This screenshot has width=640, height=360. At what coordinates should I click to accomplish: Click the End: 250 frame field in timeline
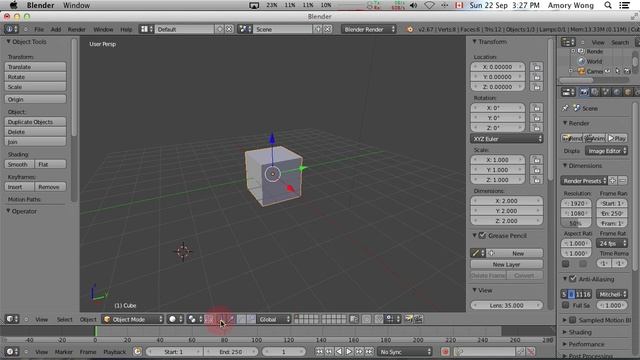coord(231,351)
